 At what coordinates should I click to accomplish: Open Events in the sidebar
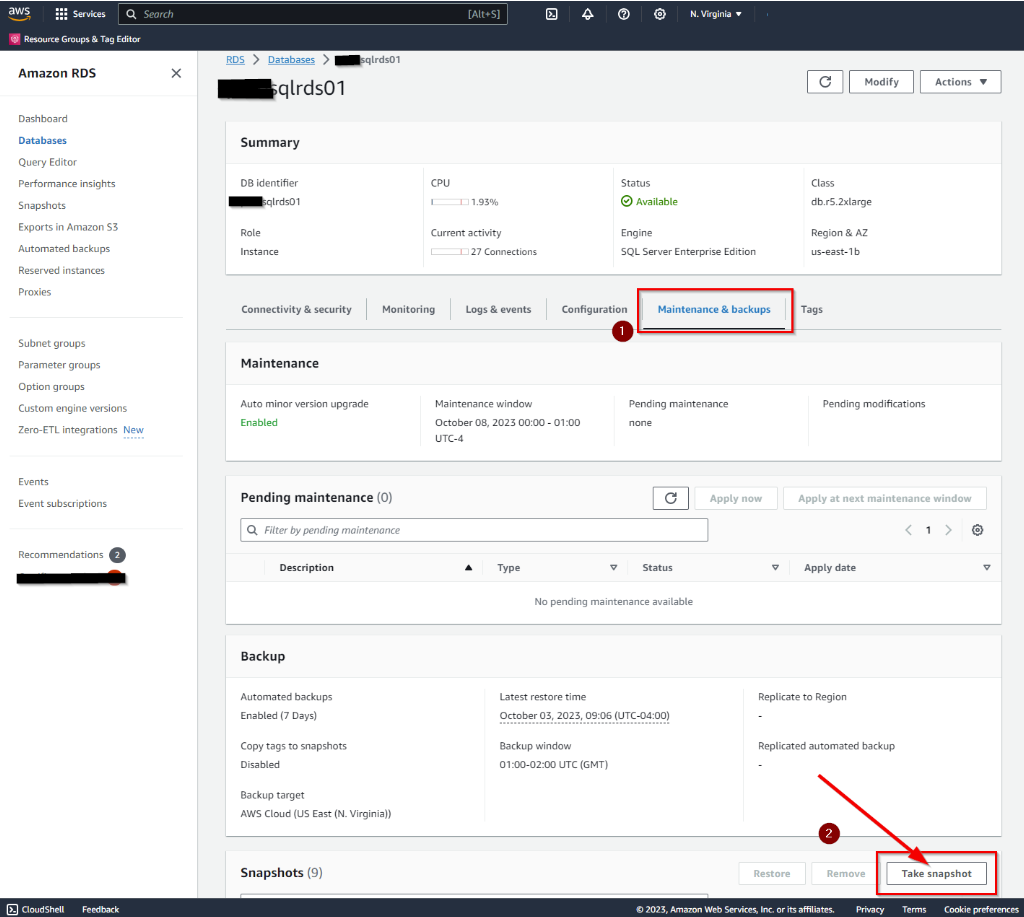(x=33, y=481)
